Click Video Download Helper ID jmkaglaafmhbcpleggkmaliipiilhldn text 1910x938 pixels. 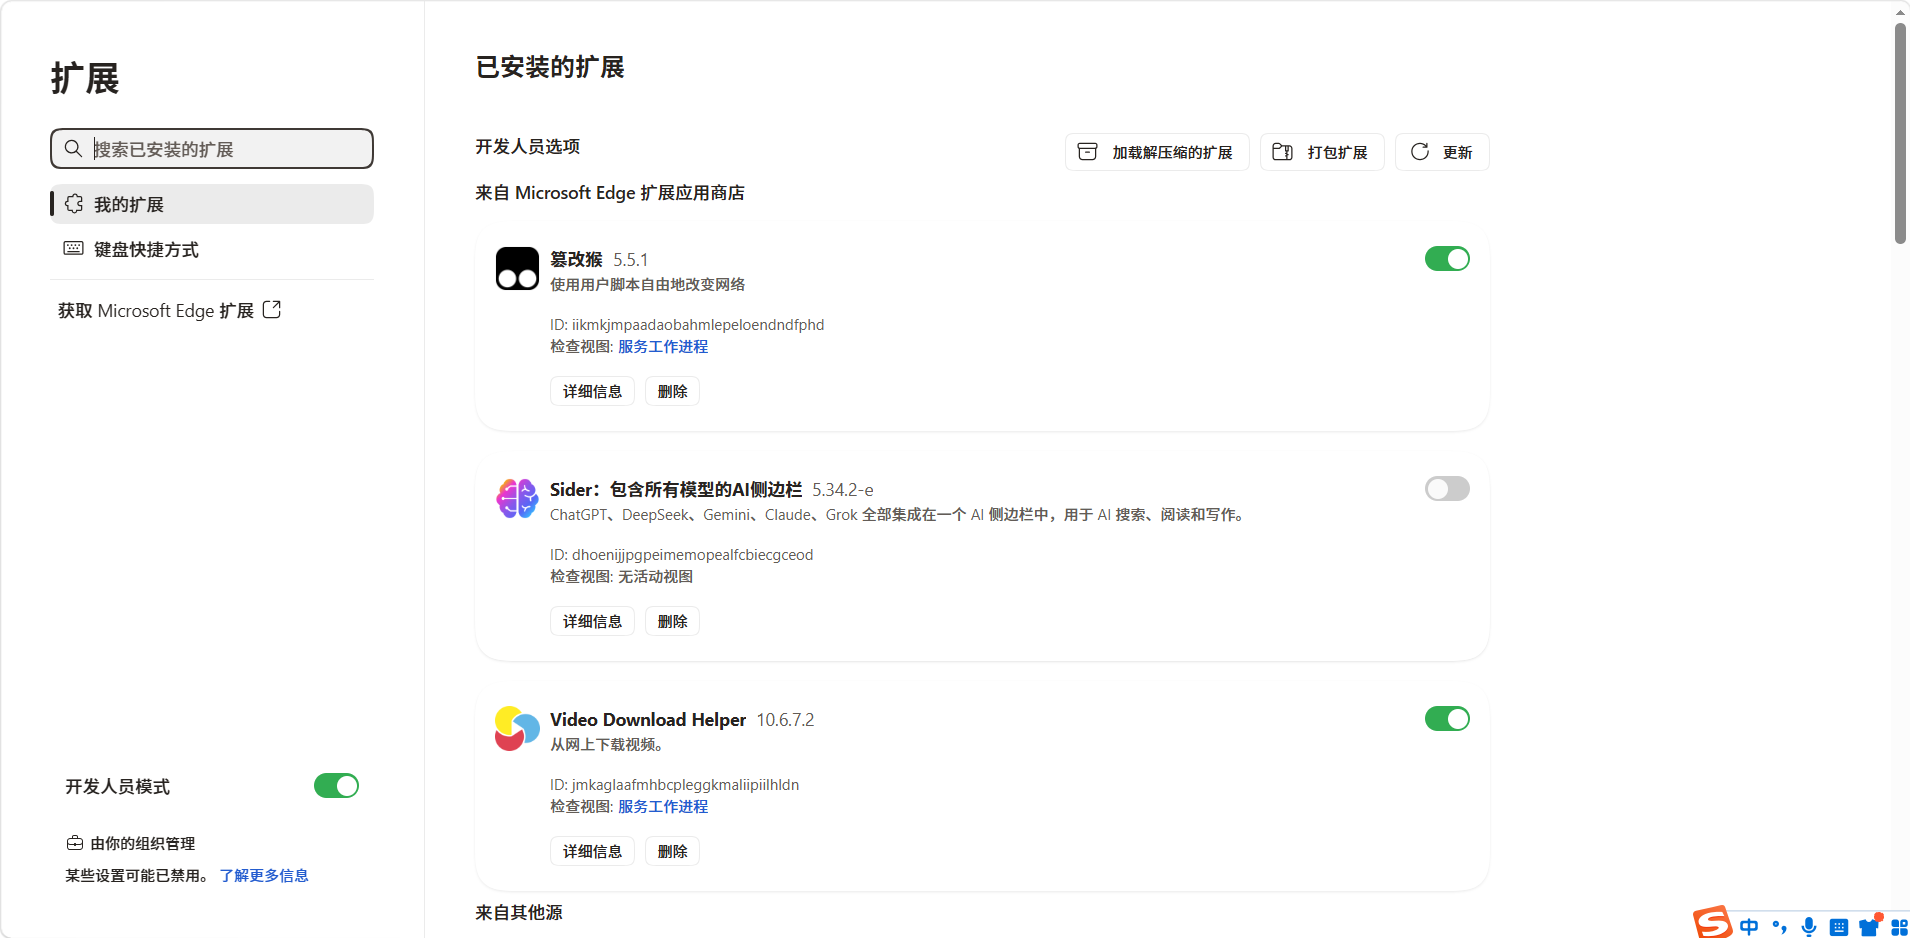click(x=674, y=784)
